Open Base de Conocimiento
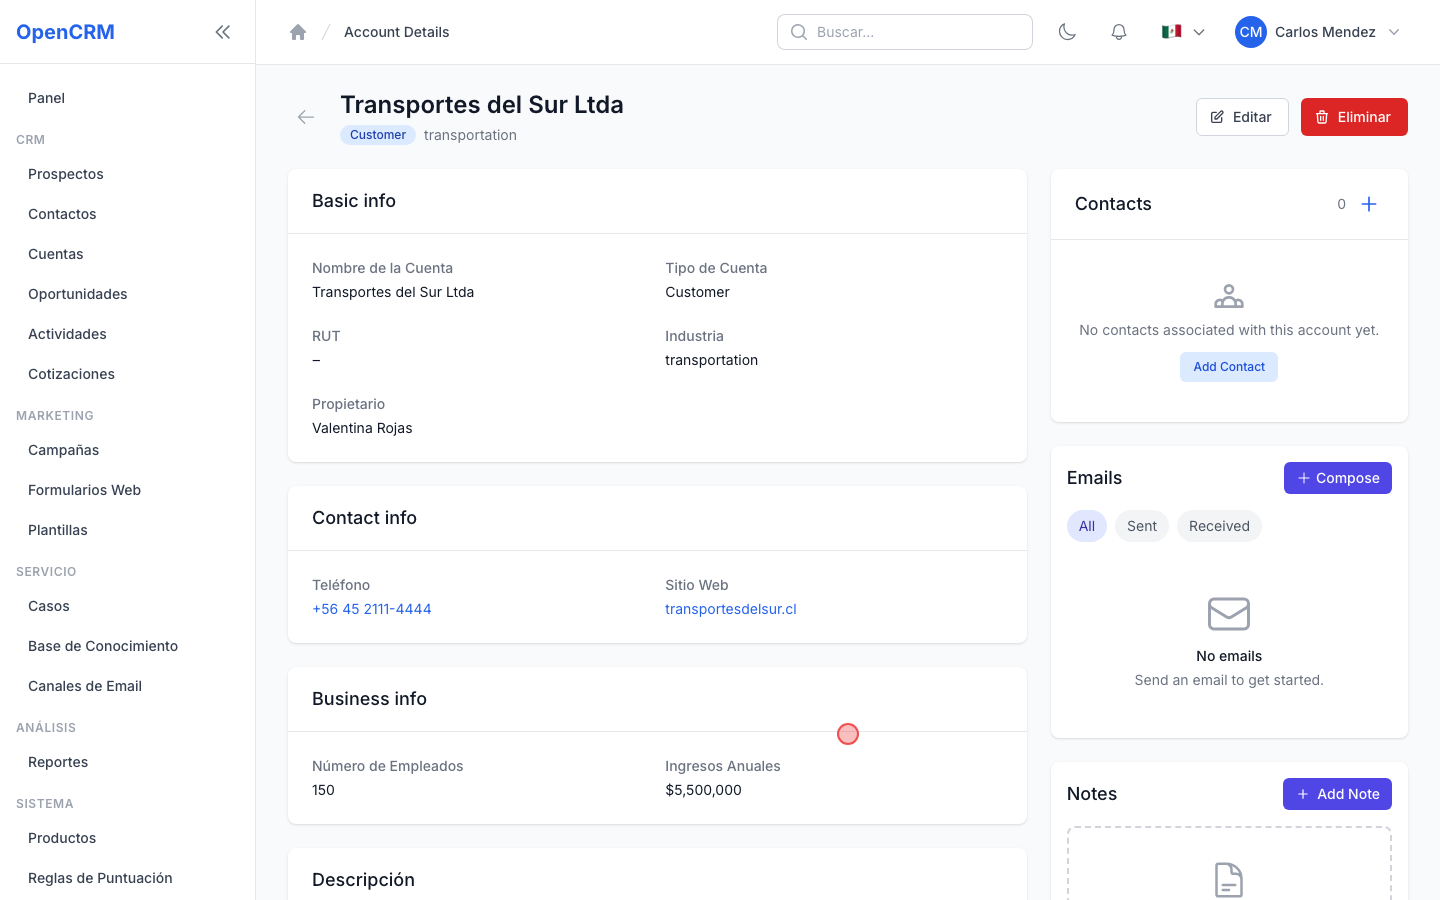 [x=127, y=646]
